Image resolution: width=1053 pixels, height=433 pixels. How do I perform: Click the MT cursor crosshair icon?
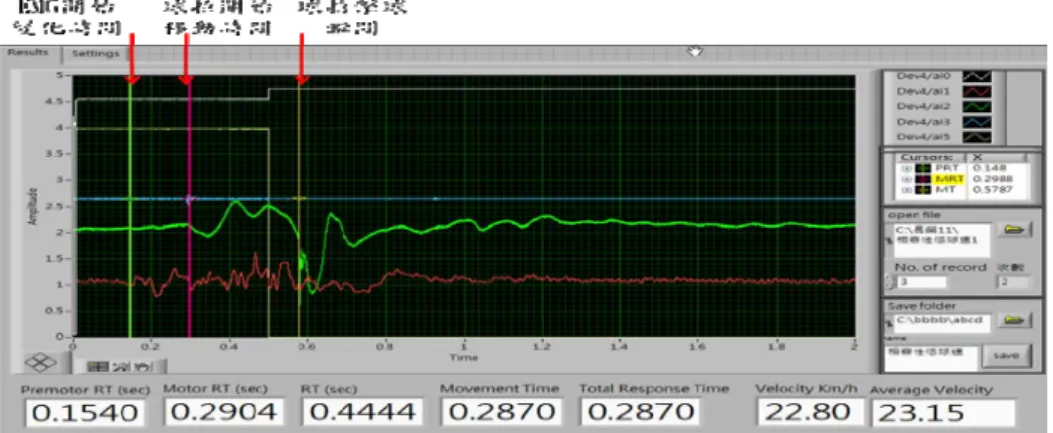pyautogui.click(x=921, y=190)
